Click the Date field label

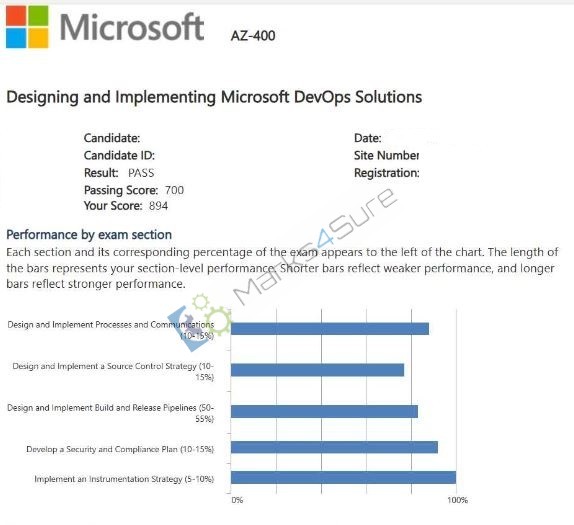[368, 138]
